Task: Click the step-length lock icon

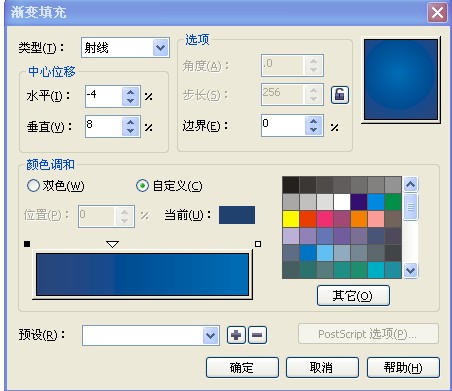Action: point(339,95)
